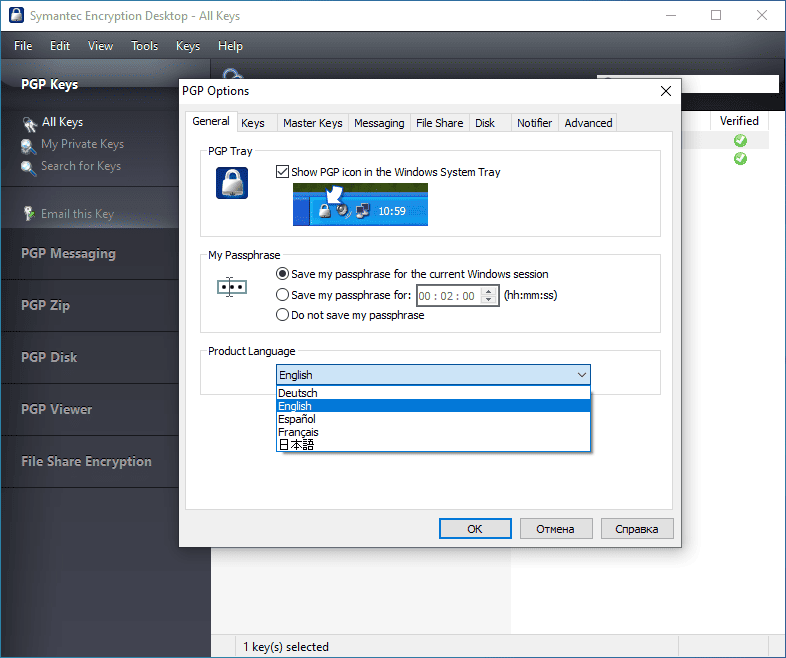
Task: Open the File menu
Action: (23, 46)
